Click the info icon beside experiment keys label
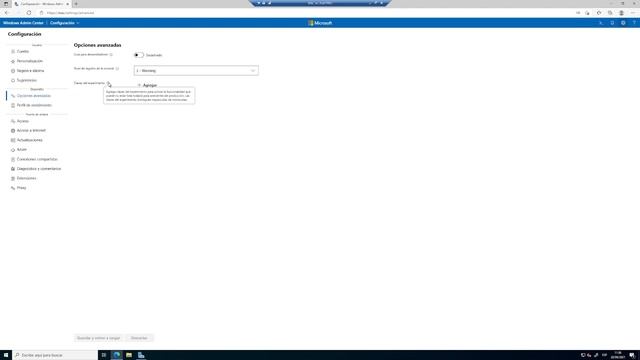640x360 pixels. coord(108,83)
